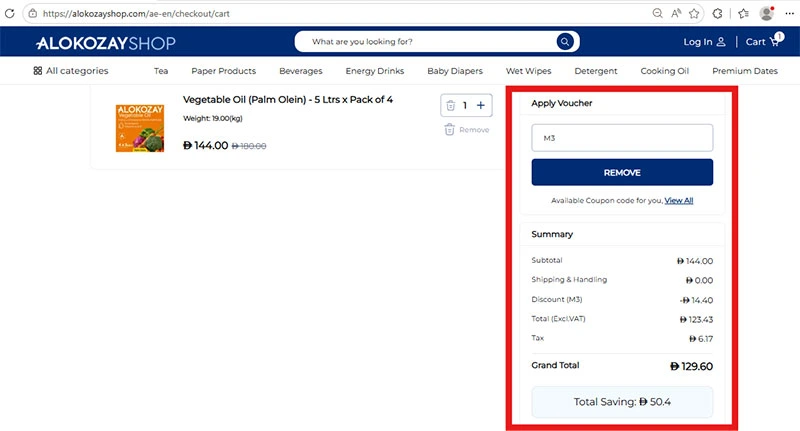Click the search magnifier button
The width and height of the screenshot is (800, 431).
[x=565, y=42]
